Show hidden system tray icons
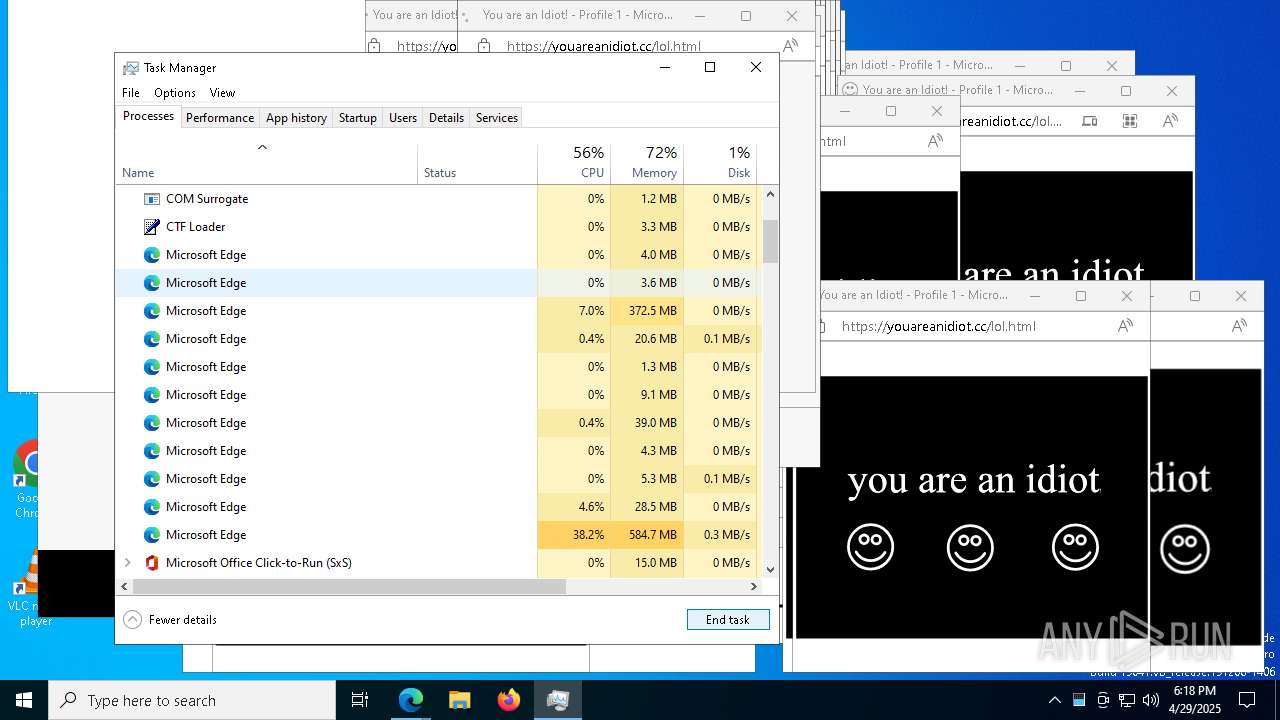 pyautogui.click(x=1054, y=700)
